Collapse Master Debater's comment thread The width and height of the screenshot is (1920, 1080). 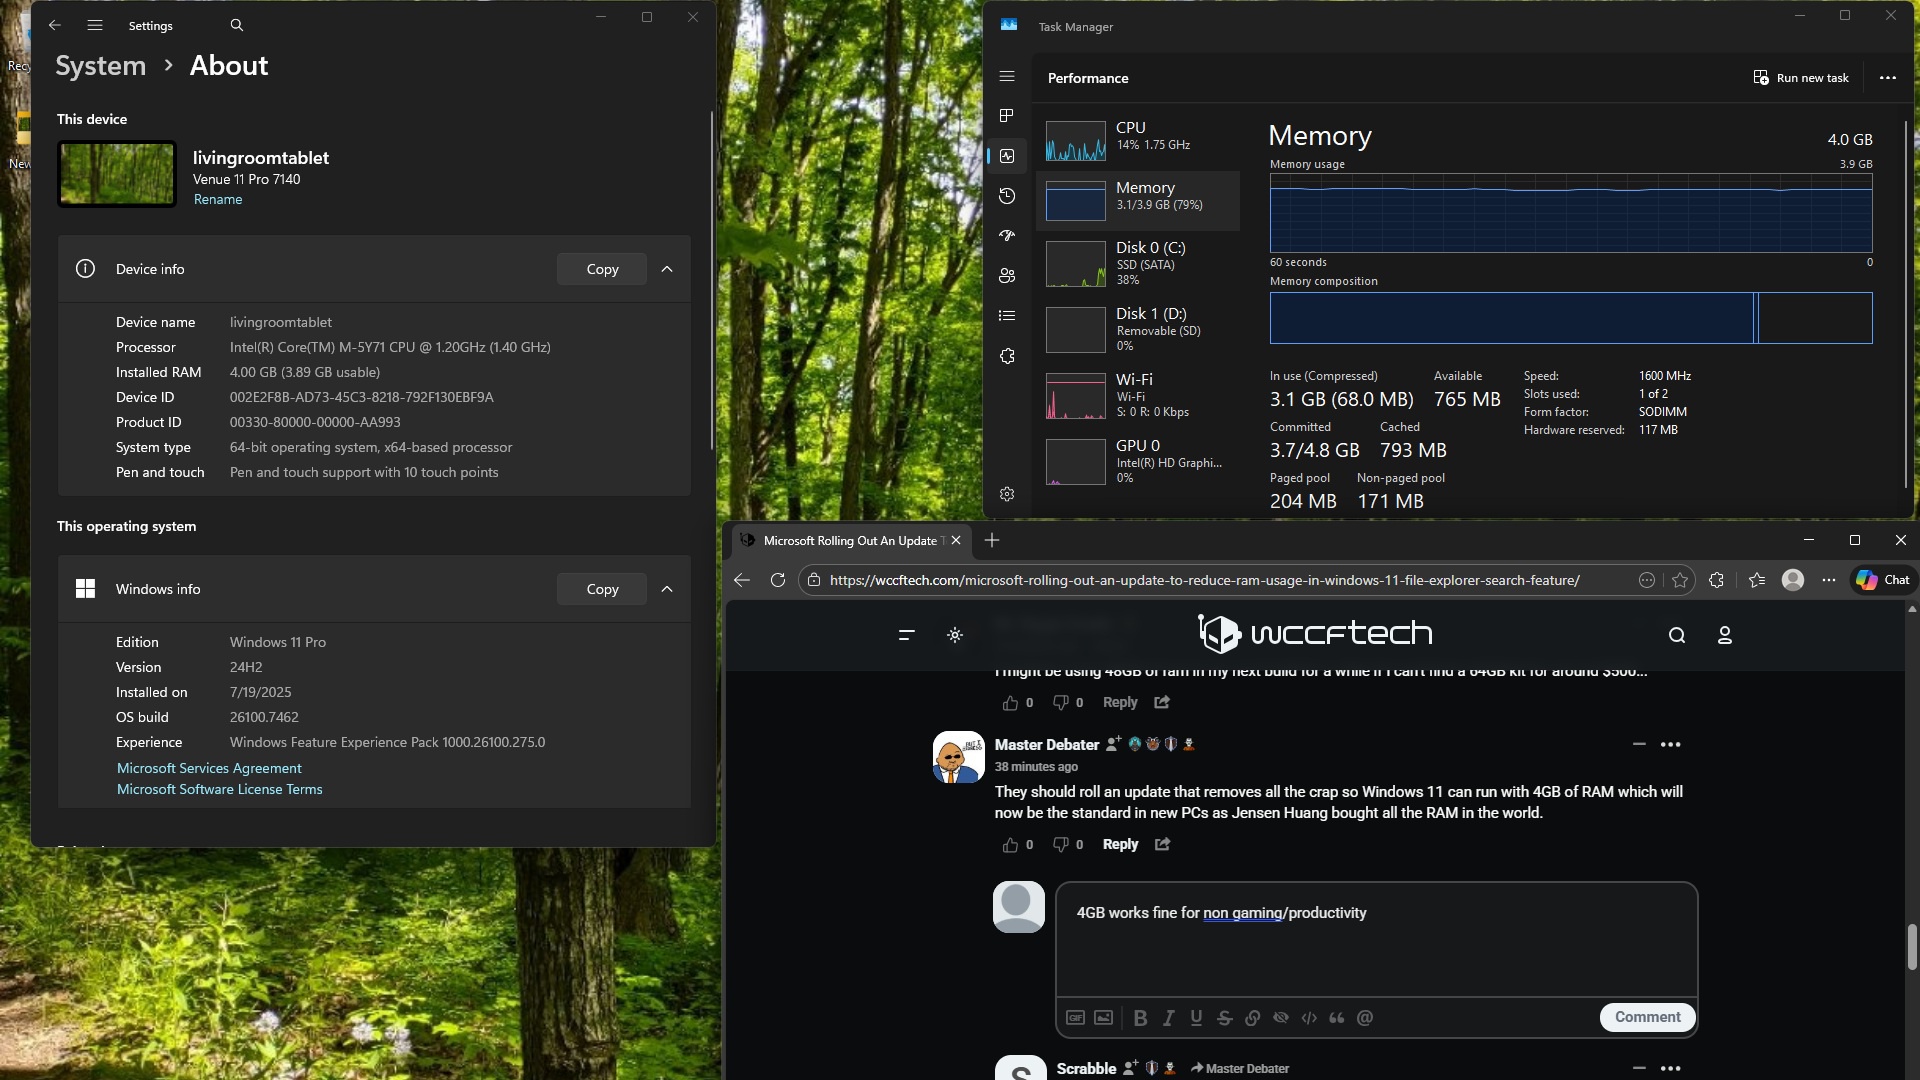pyautogui.click(x=1639, y=744)
